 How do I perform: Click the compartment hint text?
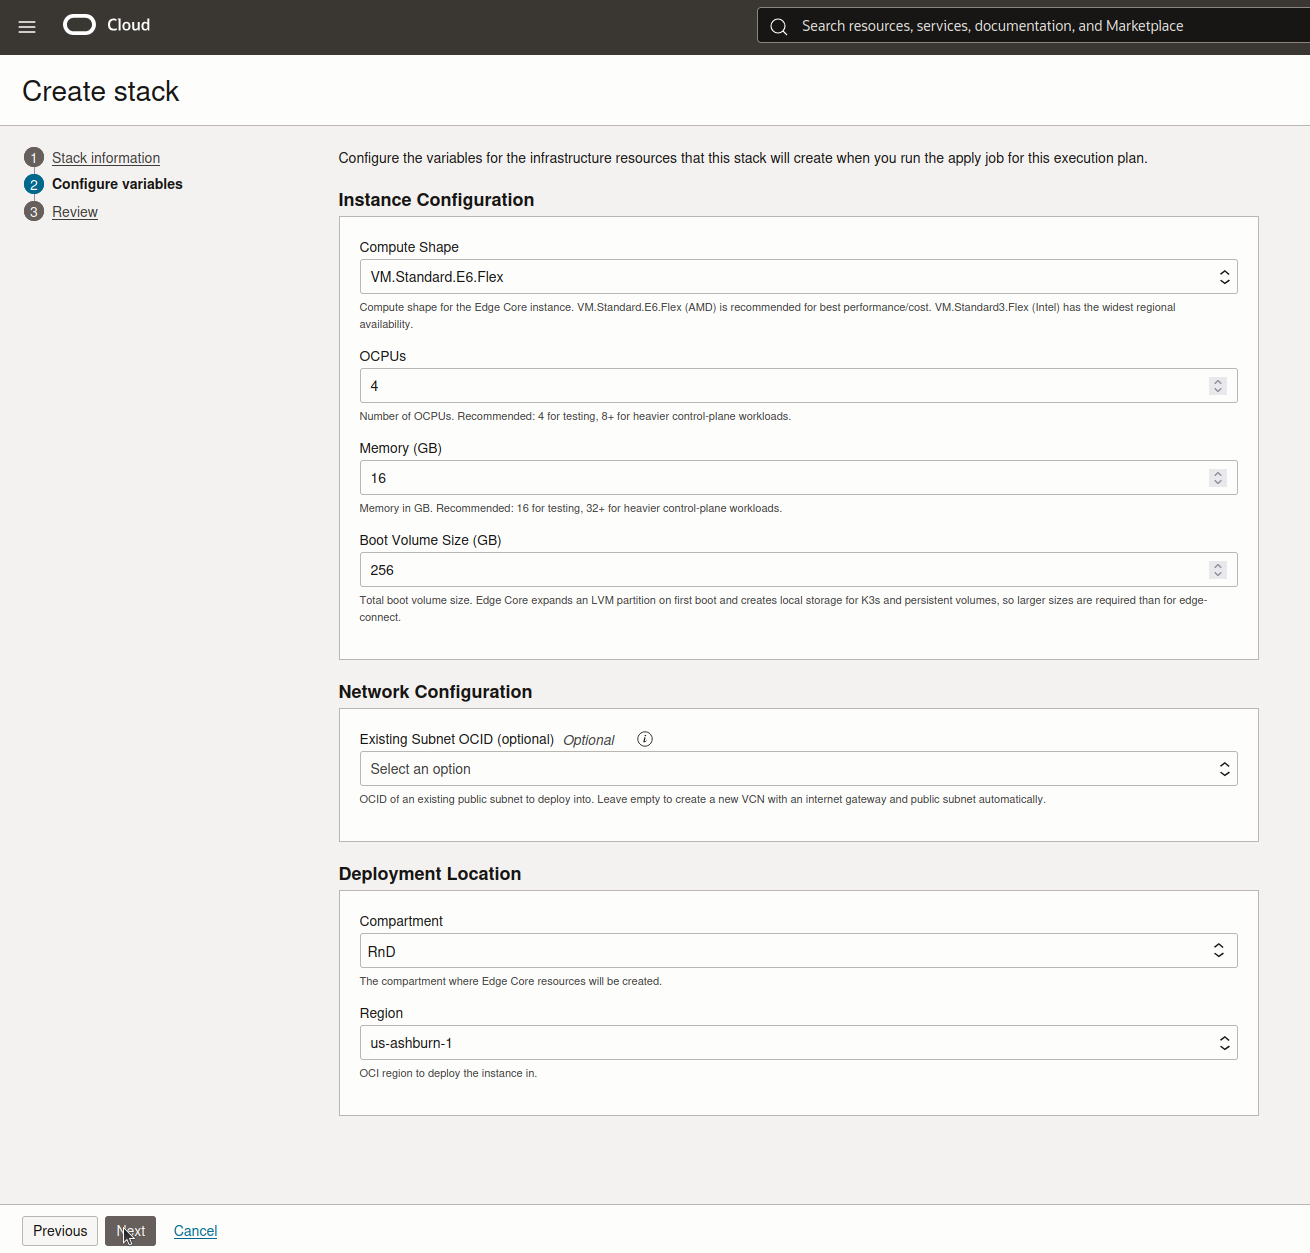pos(510,981)
